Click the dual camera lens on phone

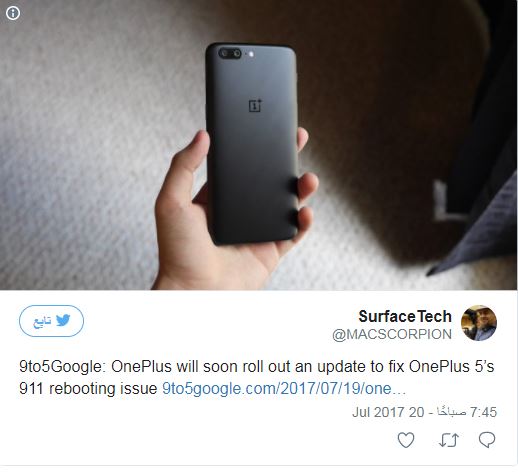coord(230,53)
